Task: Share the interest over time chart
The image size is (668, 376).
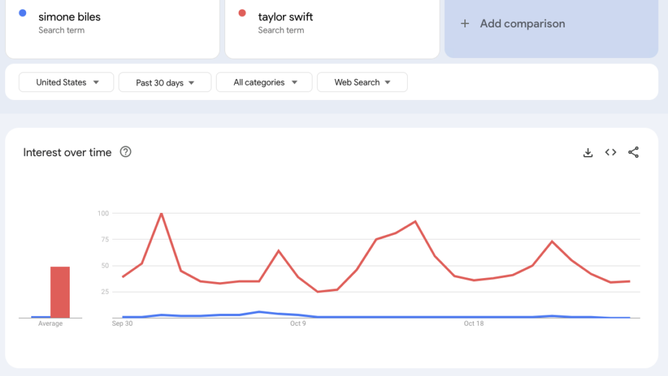Action: coord(633,152)
